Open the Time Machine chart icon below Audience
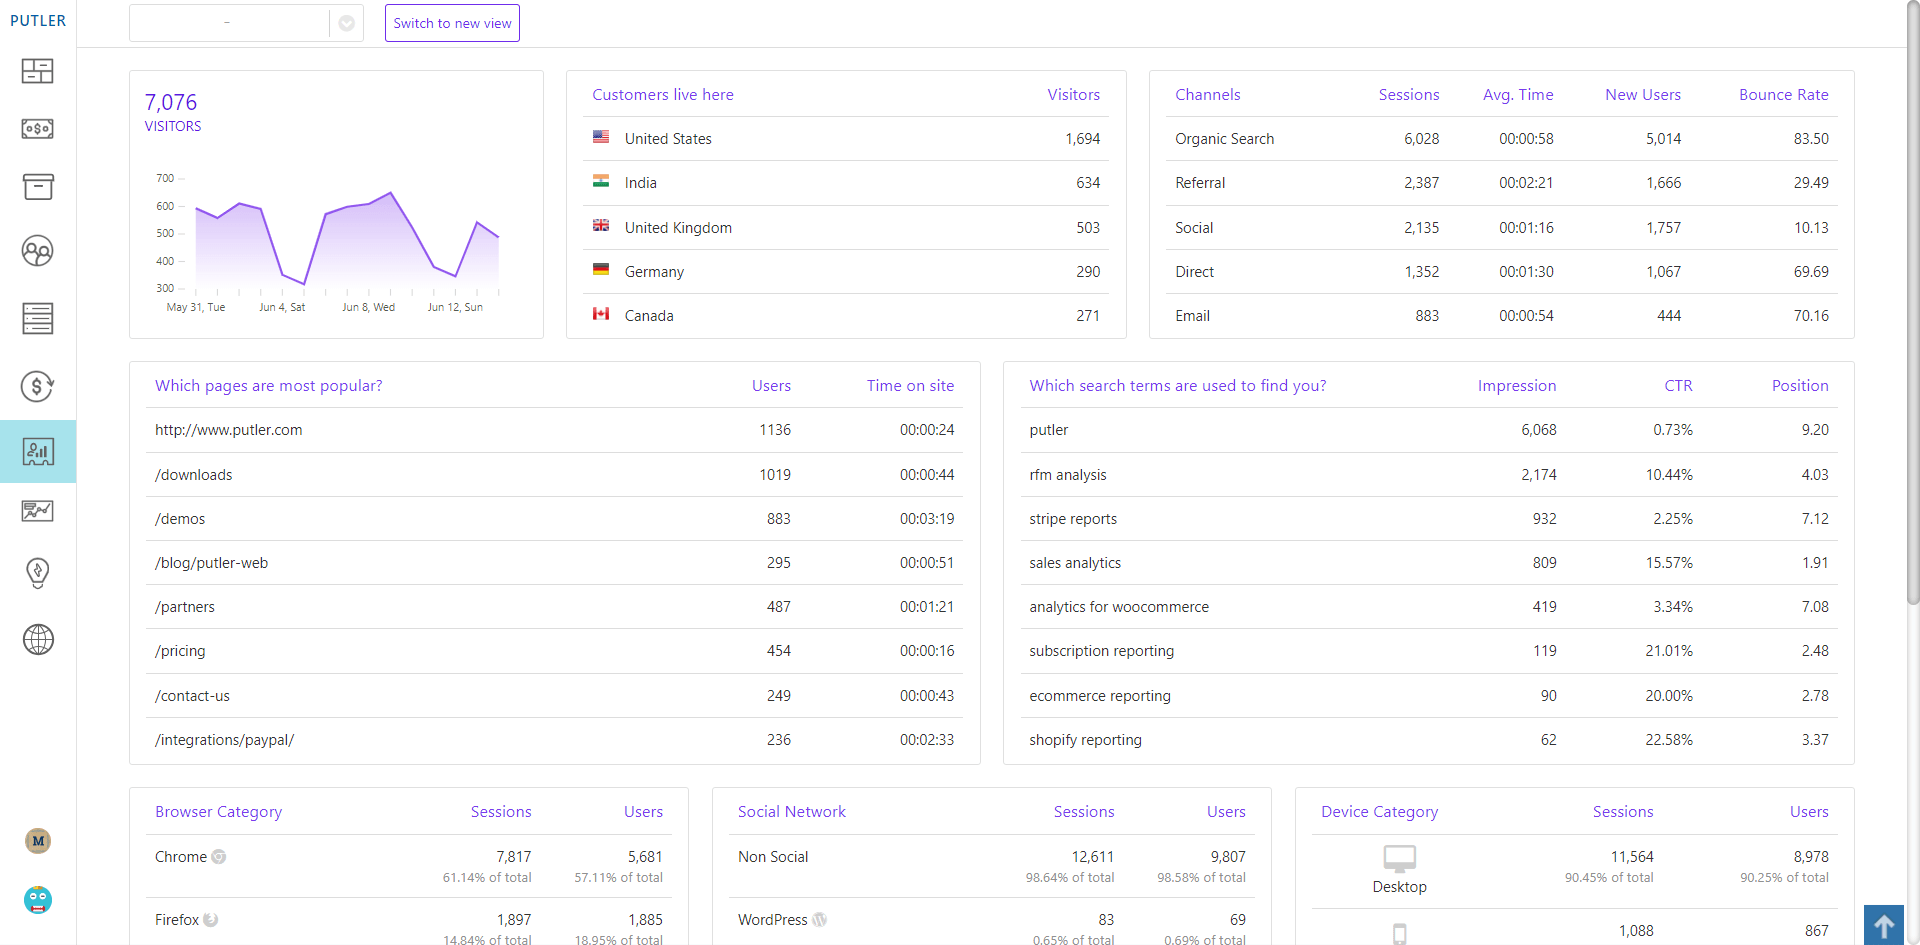This screenshot has height=945, width=1920. [x=37, y=511]
